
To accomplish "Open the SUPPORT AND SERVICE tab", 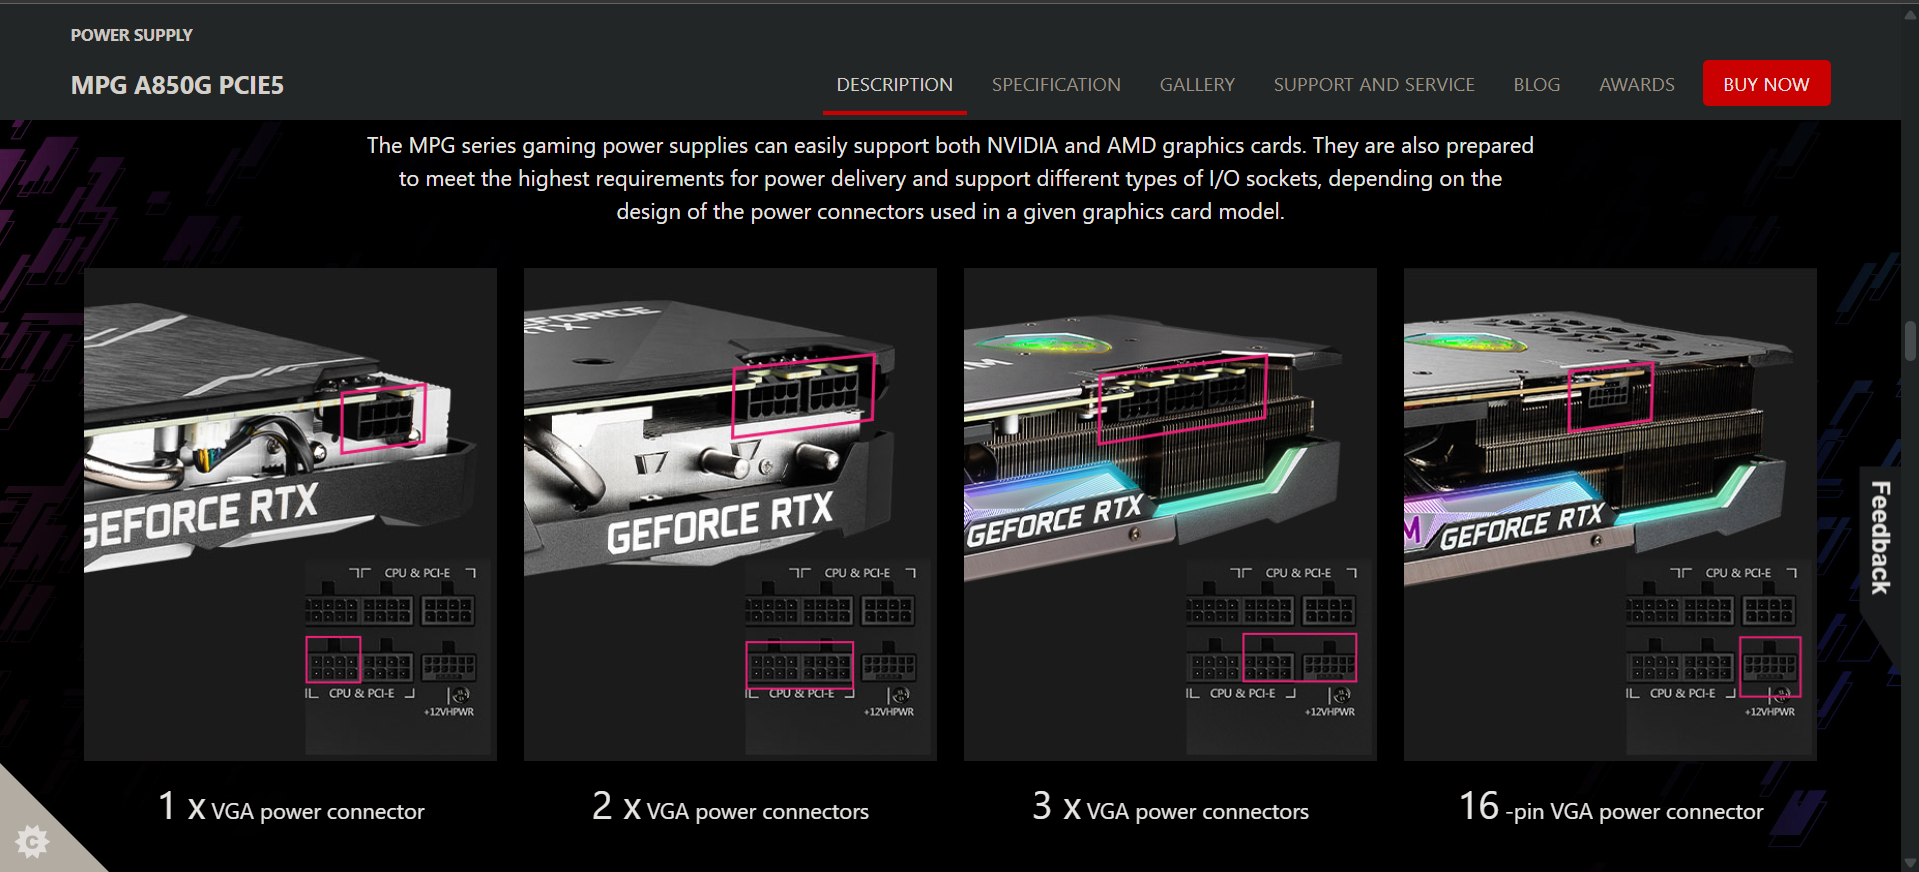I will point(1374,85).
